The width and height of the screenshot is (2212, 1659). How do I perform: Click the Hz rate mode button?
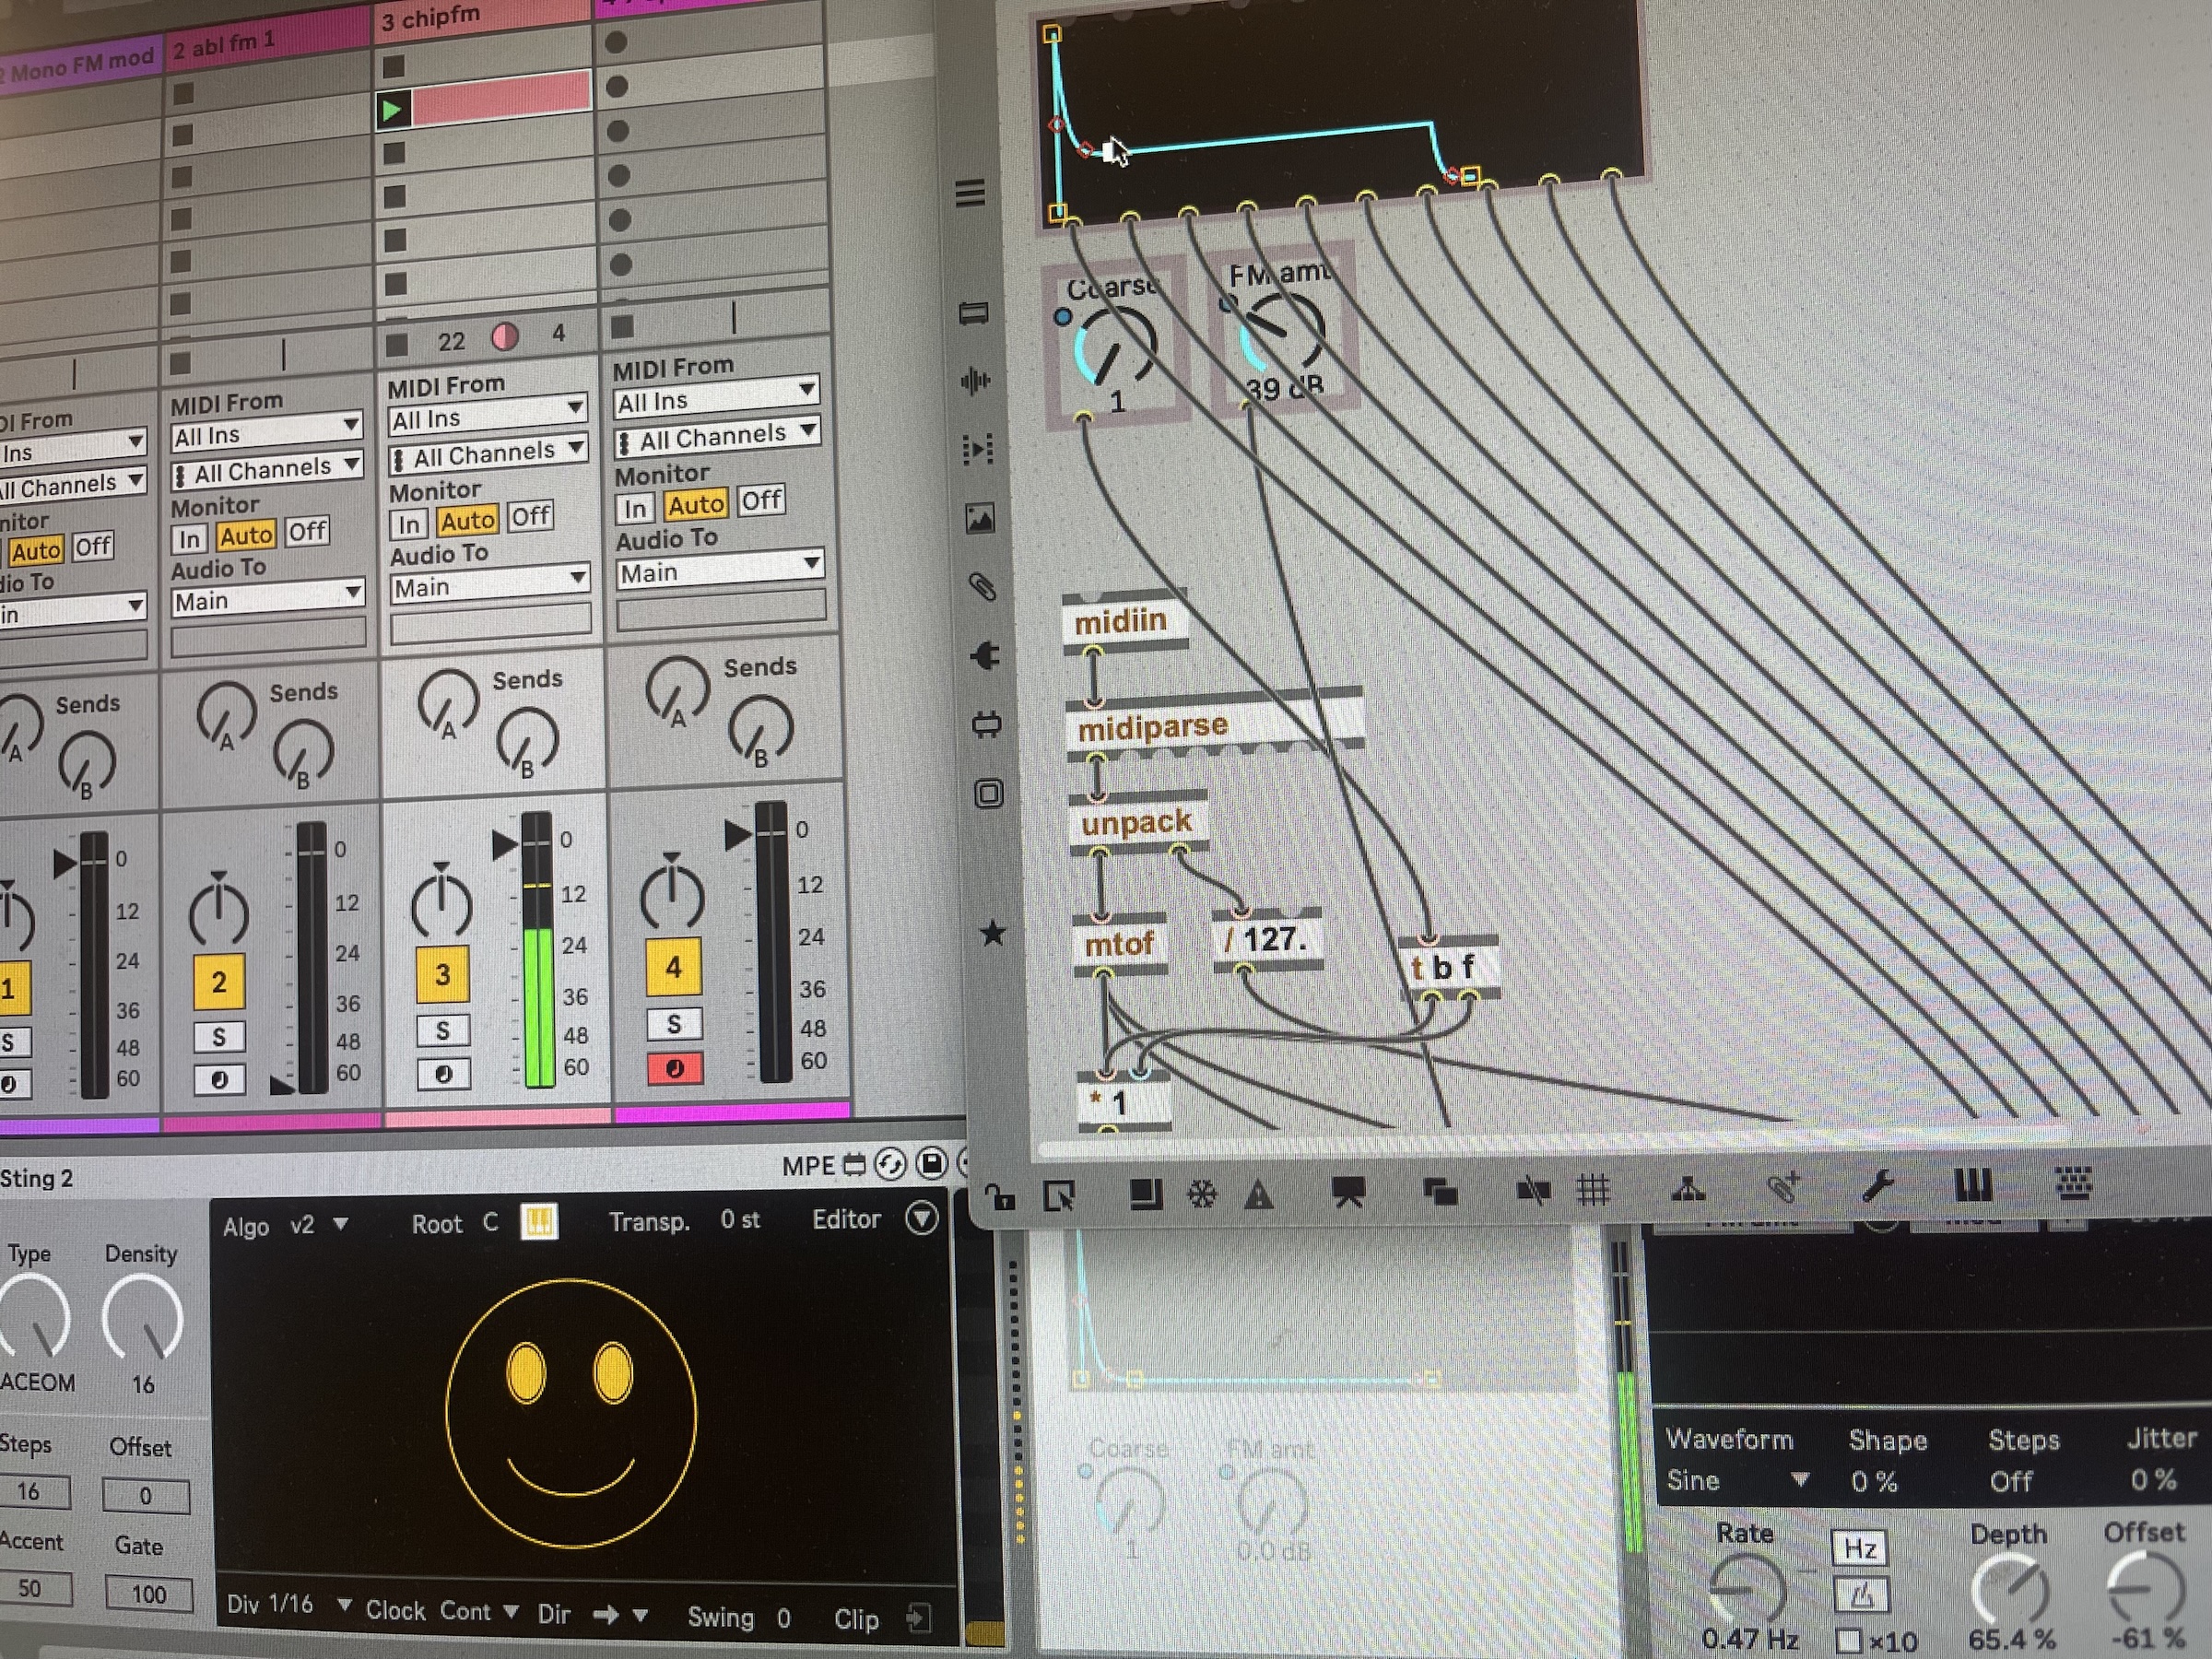coord(1859,1548)
